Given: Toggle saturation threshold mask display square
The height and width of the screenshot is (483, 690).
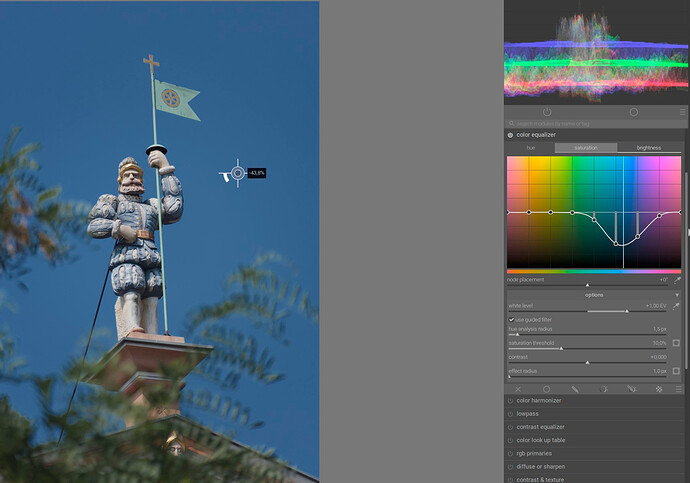Looking at the screenshot, I should (676, 343).
